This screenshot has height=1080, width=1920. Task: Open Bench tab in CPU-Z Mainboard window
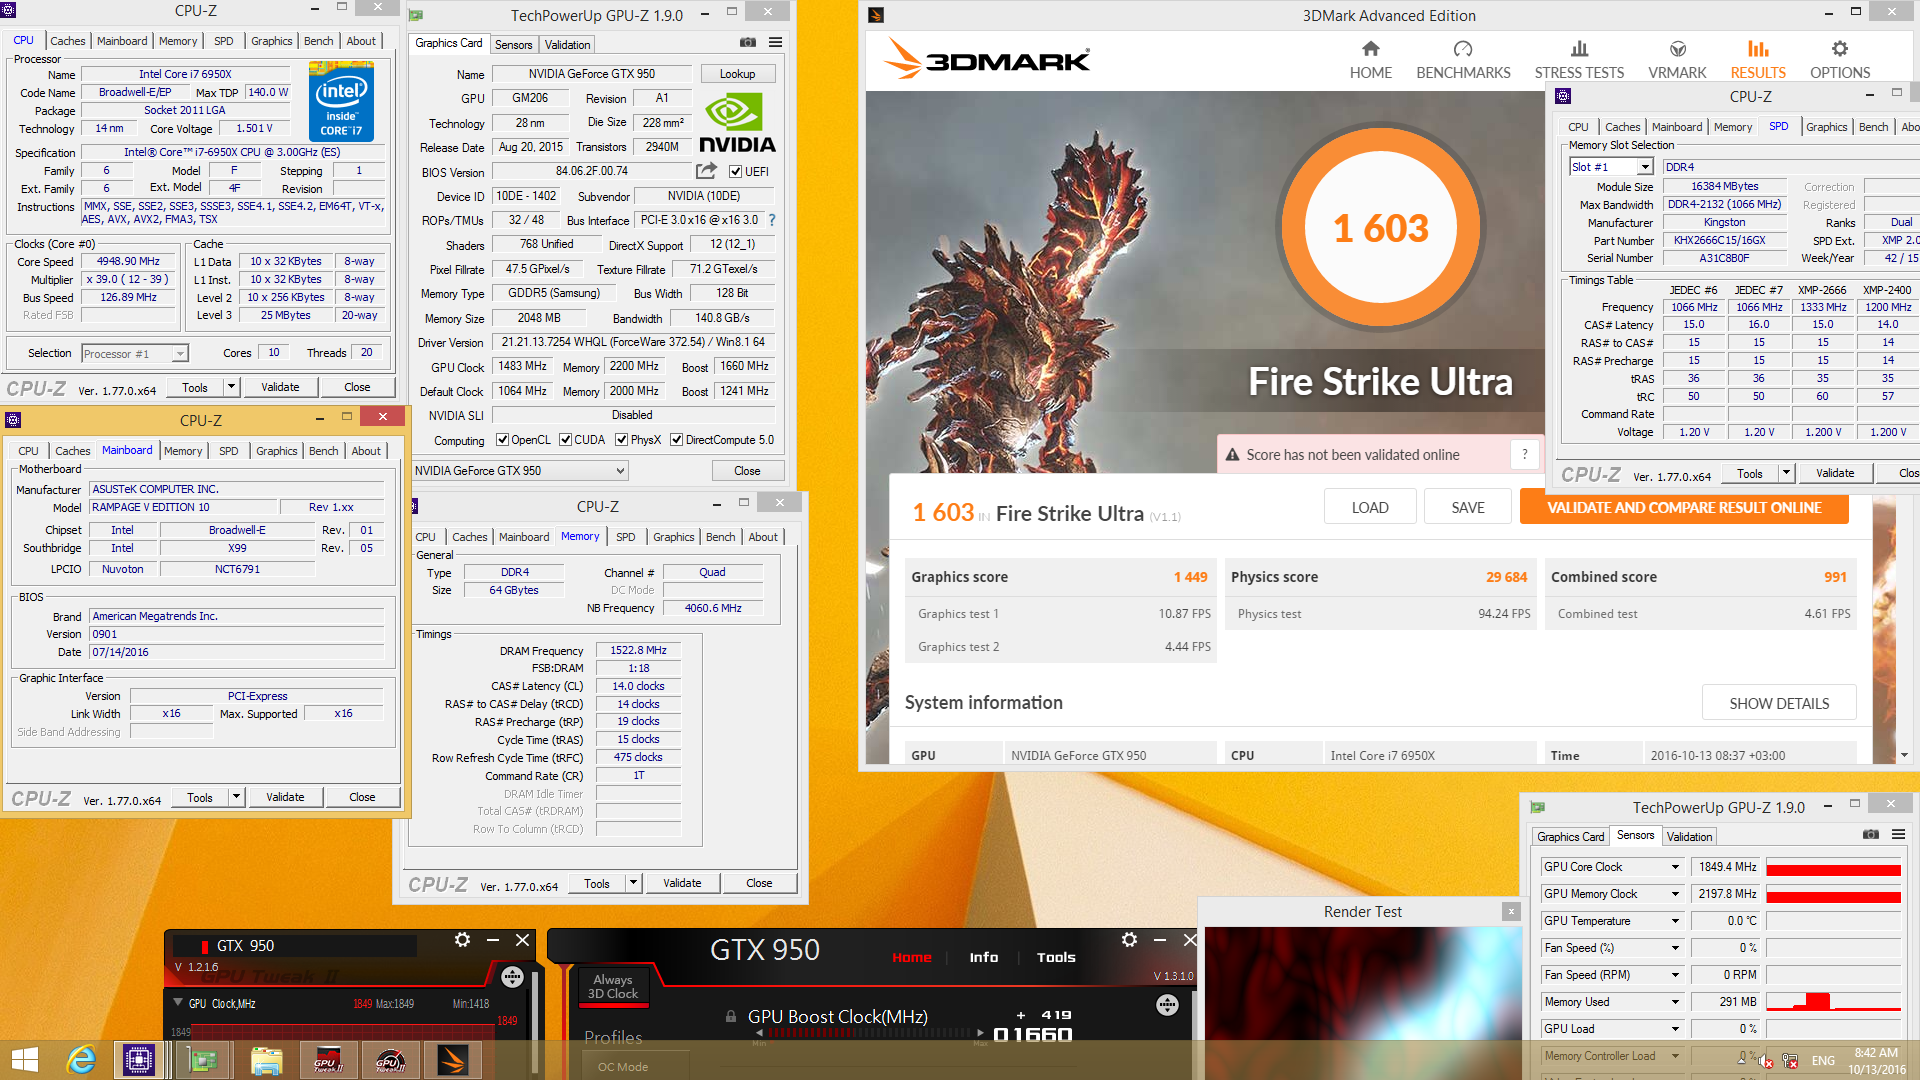pyautogui.click(x=323, y=451)
